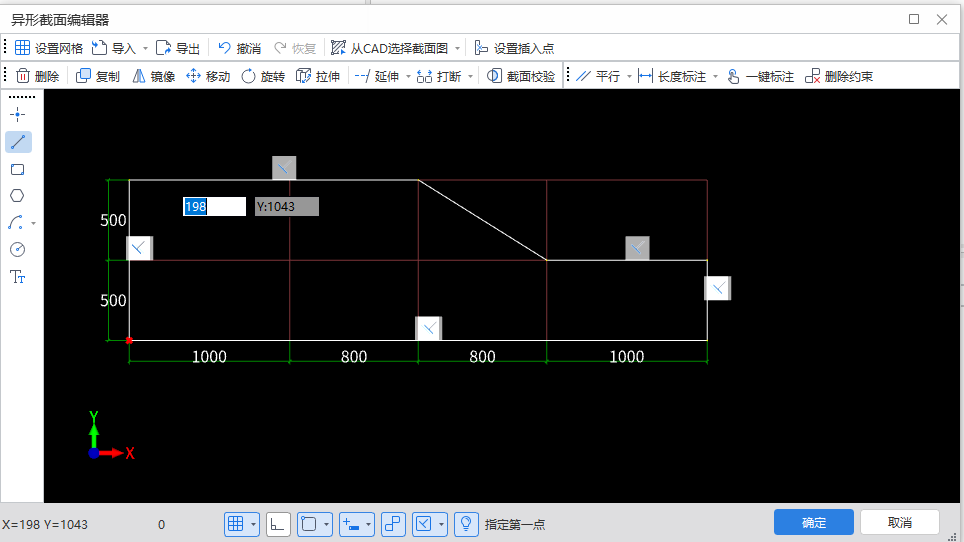Apply the 平行 parallel constraint
964x542 pixels.
[598, 76]
